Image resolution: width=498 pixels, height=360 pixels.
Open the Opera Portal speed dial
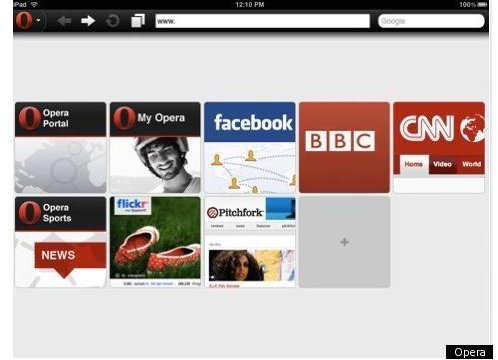pyautogui.click(x=61, y=147)
